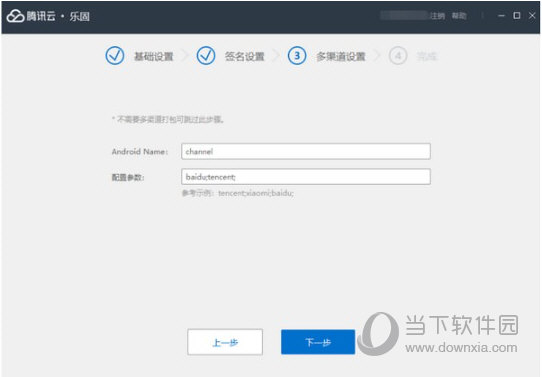Click the Tencent Cloud logo icon
Screen dimensions: 542x377
(x=16, y=16)
